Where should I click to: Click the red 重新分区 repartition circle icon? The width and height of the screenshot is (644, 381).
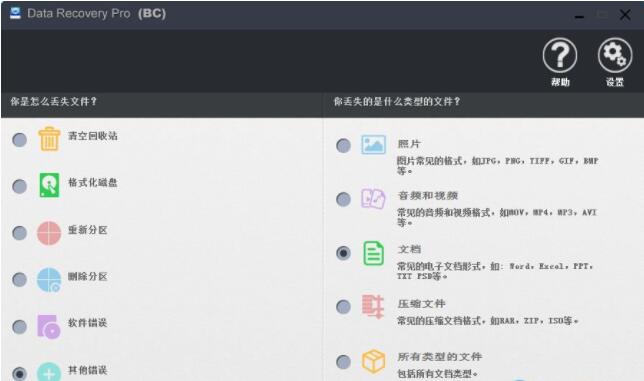(49, 233)
